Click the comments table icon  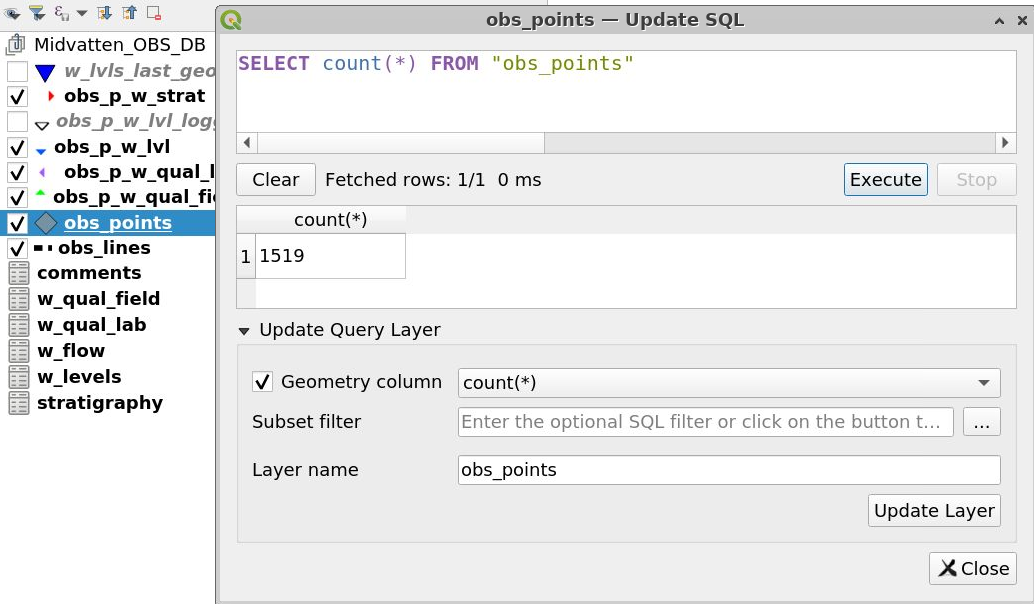click(x=19, y=273)
